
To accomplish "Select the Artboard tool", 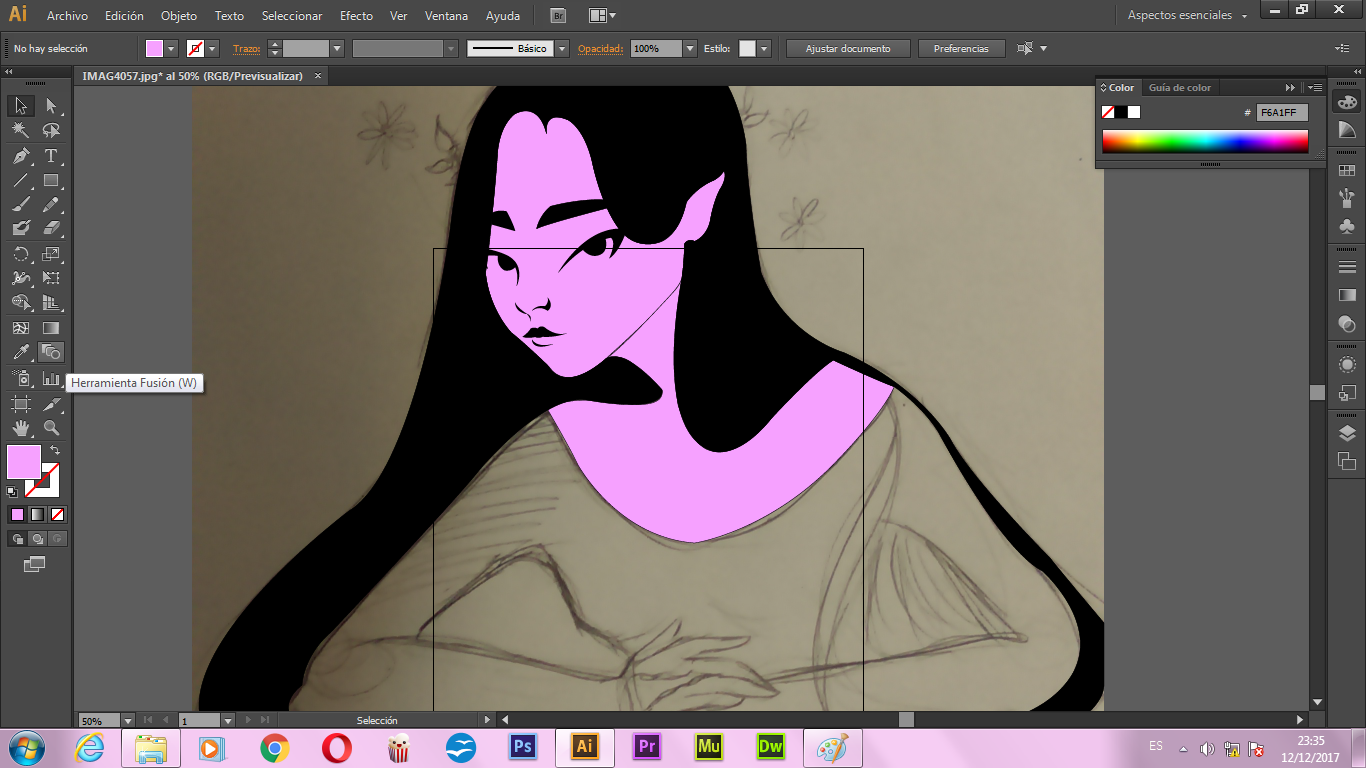I will point(21,404).
